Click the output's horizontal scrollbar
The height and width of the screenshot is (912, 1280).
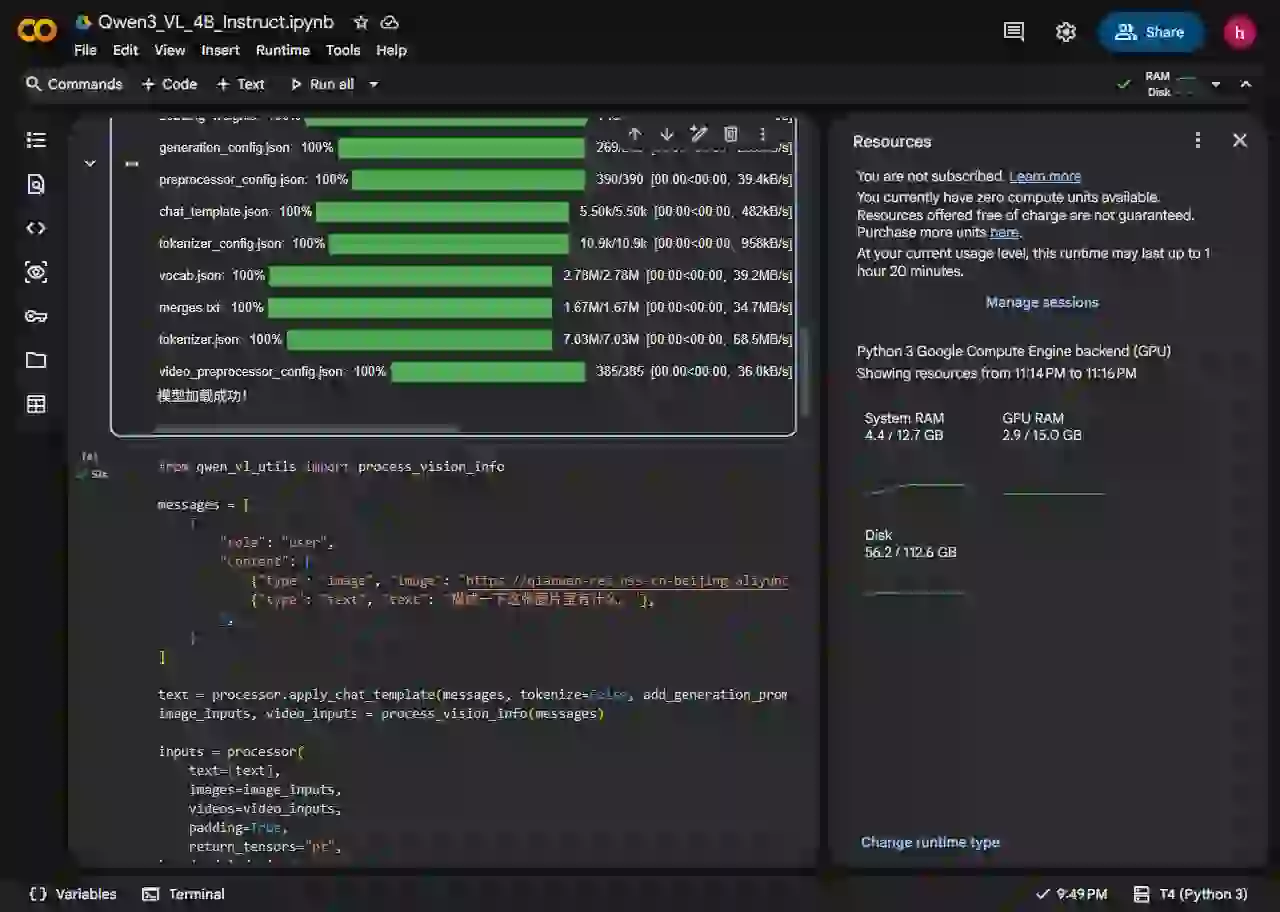point(307,429)
